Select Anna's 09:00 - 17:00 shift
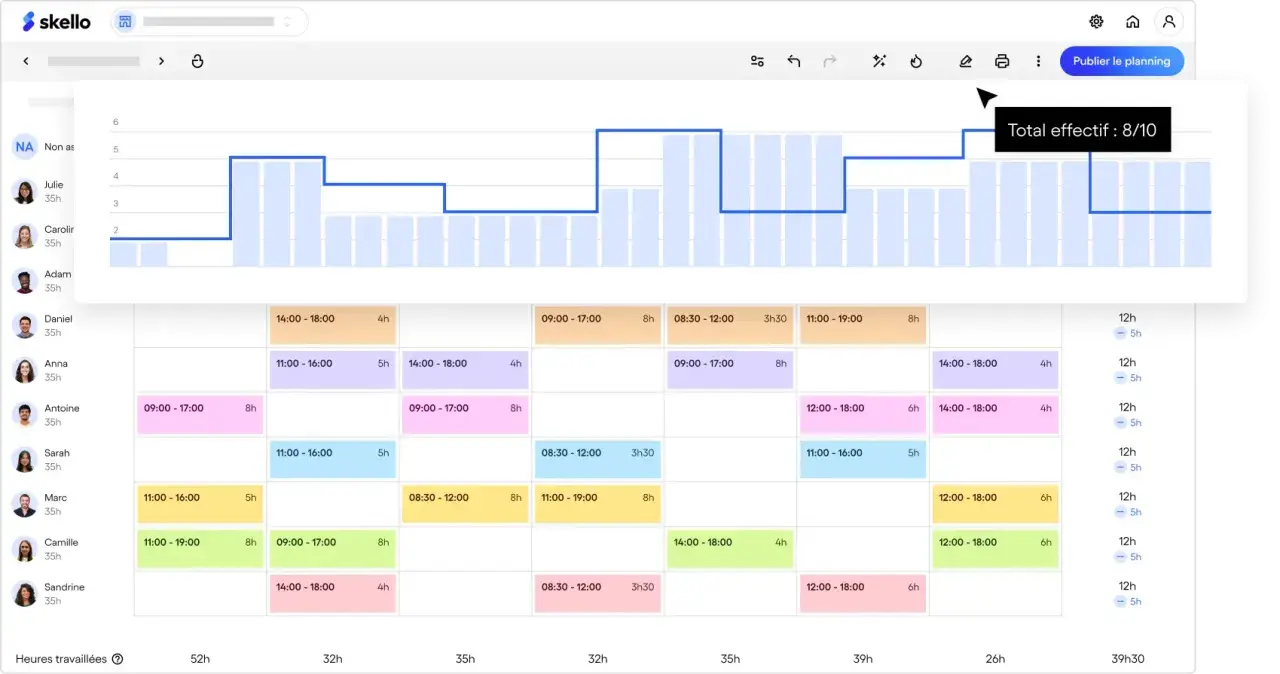Viewport: 1280px width, 674px height. click(x=730, y=370)
